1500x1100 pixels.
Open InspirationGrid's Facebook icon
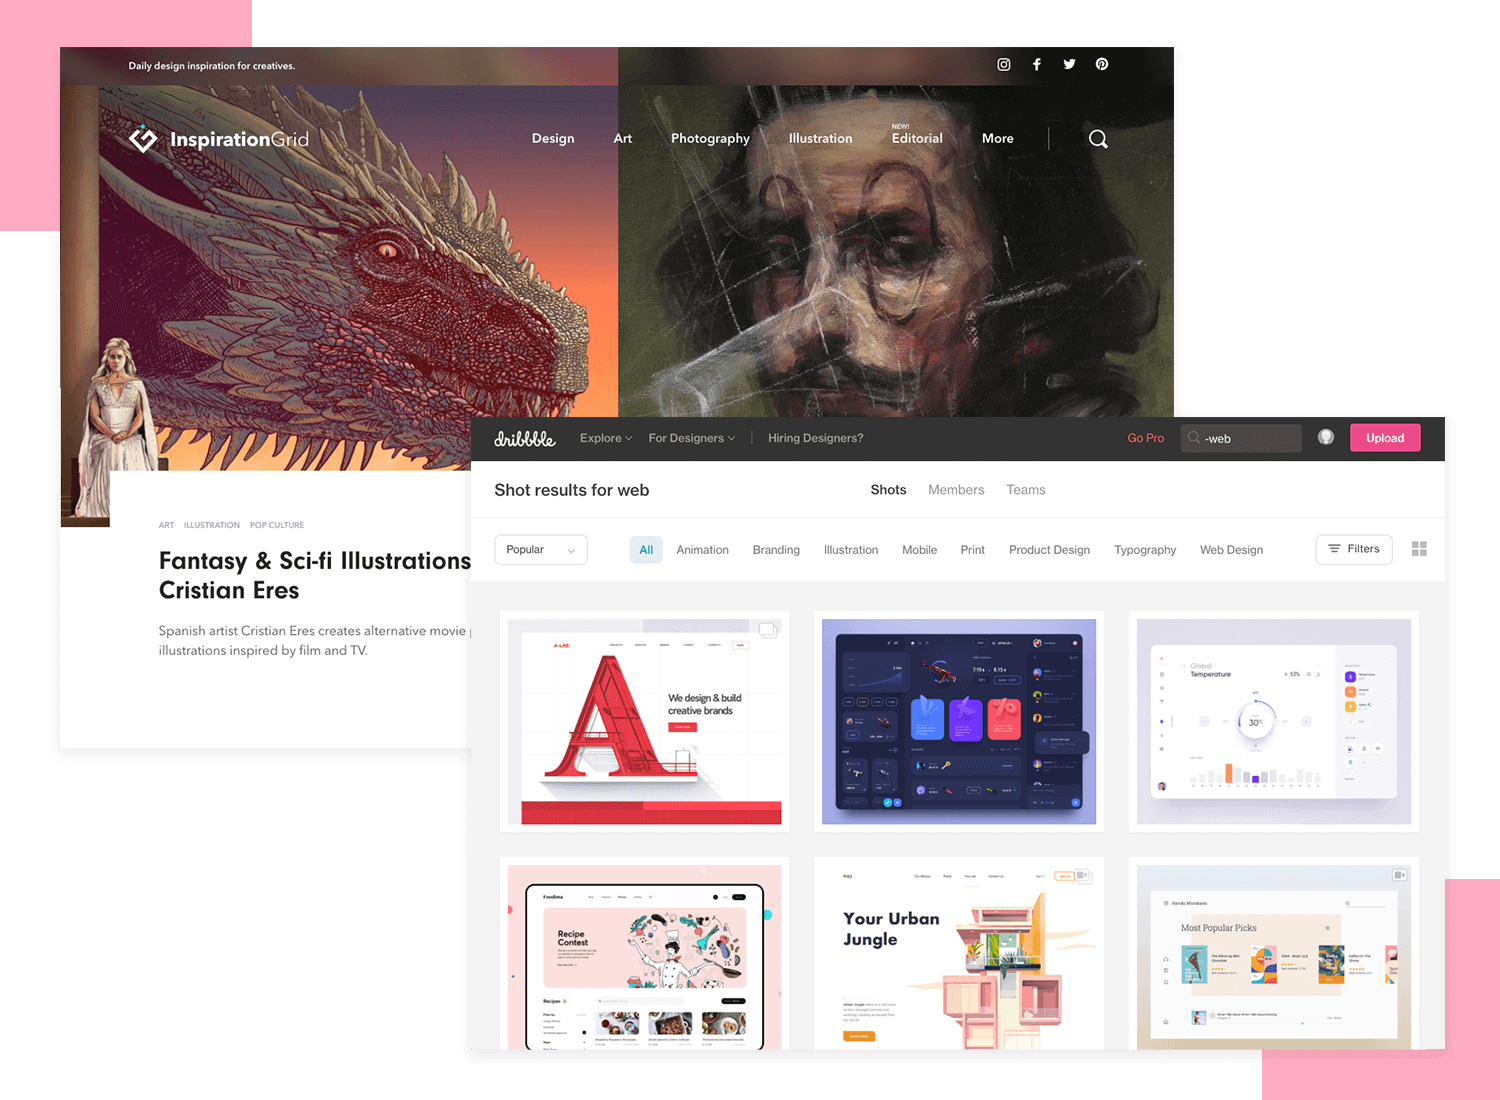tap(1037, 65)
